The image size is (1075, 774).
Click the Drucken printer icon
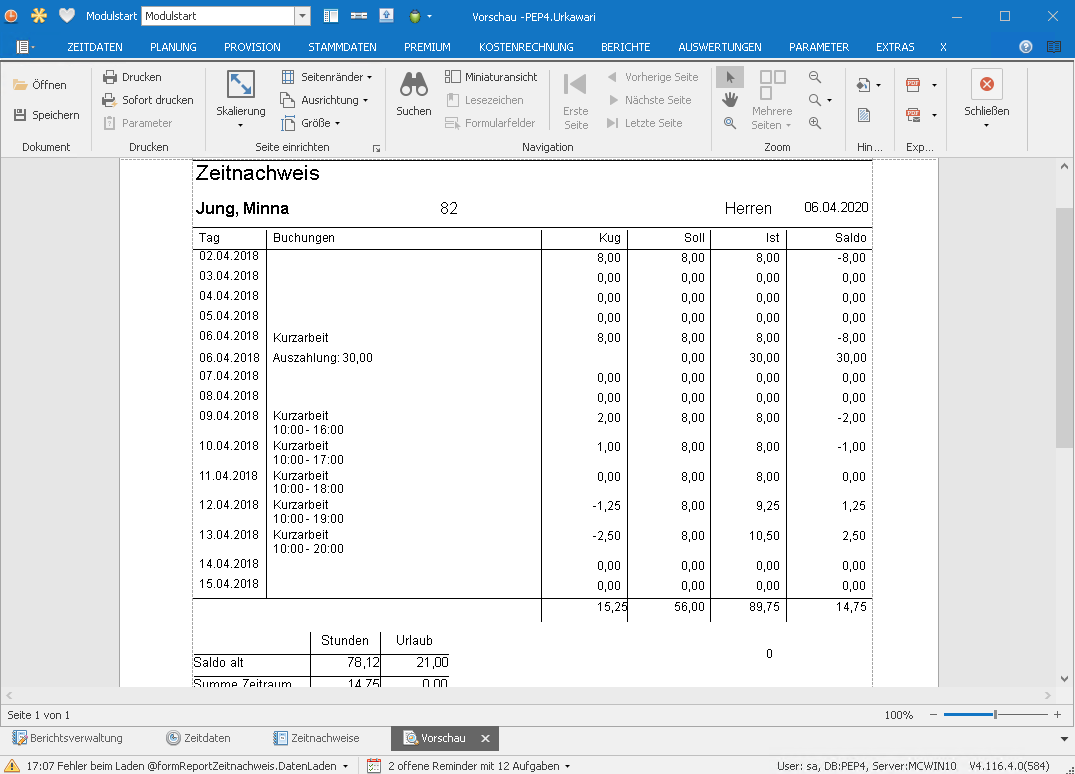(110, 77)
